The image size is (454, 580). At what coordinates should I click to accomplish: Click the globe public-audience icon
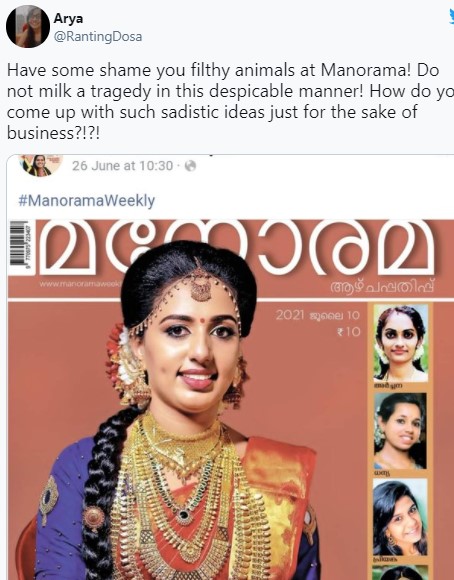[190, 166]
